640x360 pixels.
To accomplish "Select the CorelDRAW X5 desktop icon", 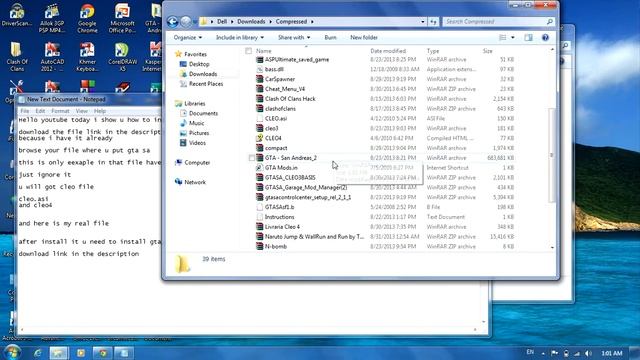I will click(122, 56).
